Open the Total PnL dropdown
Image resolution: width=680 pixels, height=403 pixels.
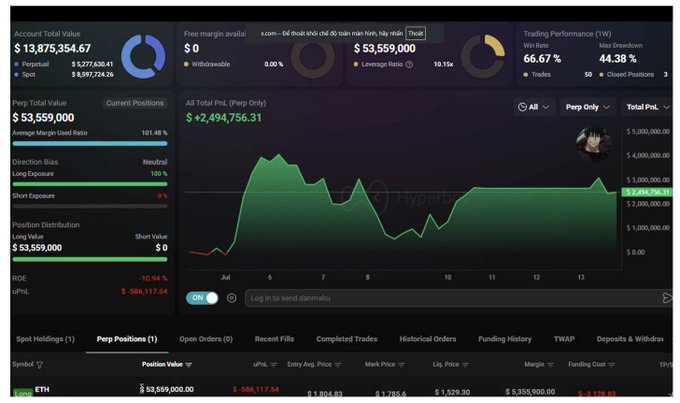click(647, 107)
